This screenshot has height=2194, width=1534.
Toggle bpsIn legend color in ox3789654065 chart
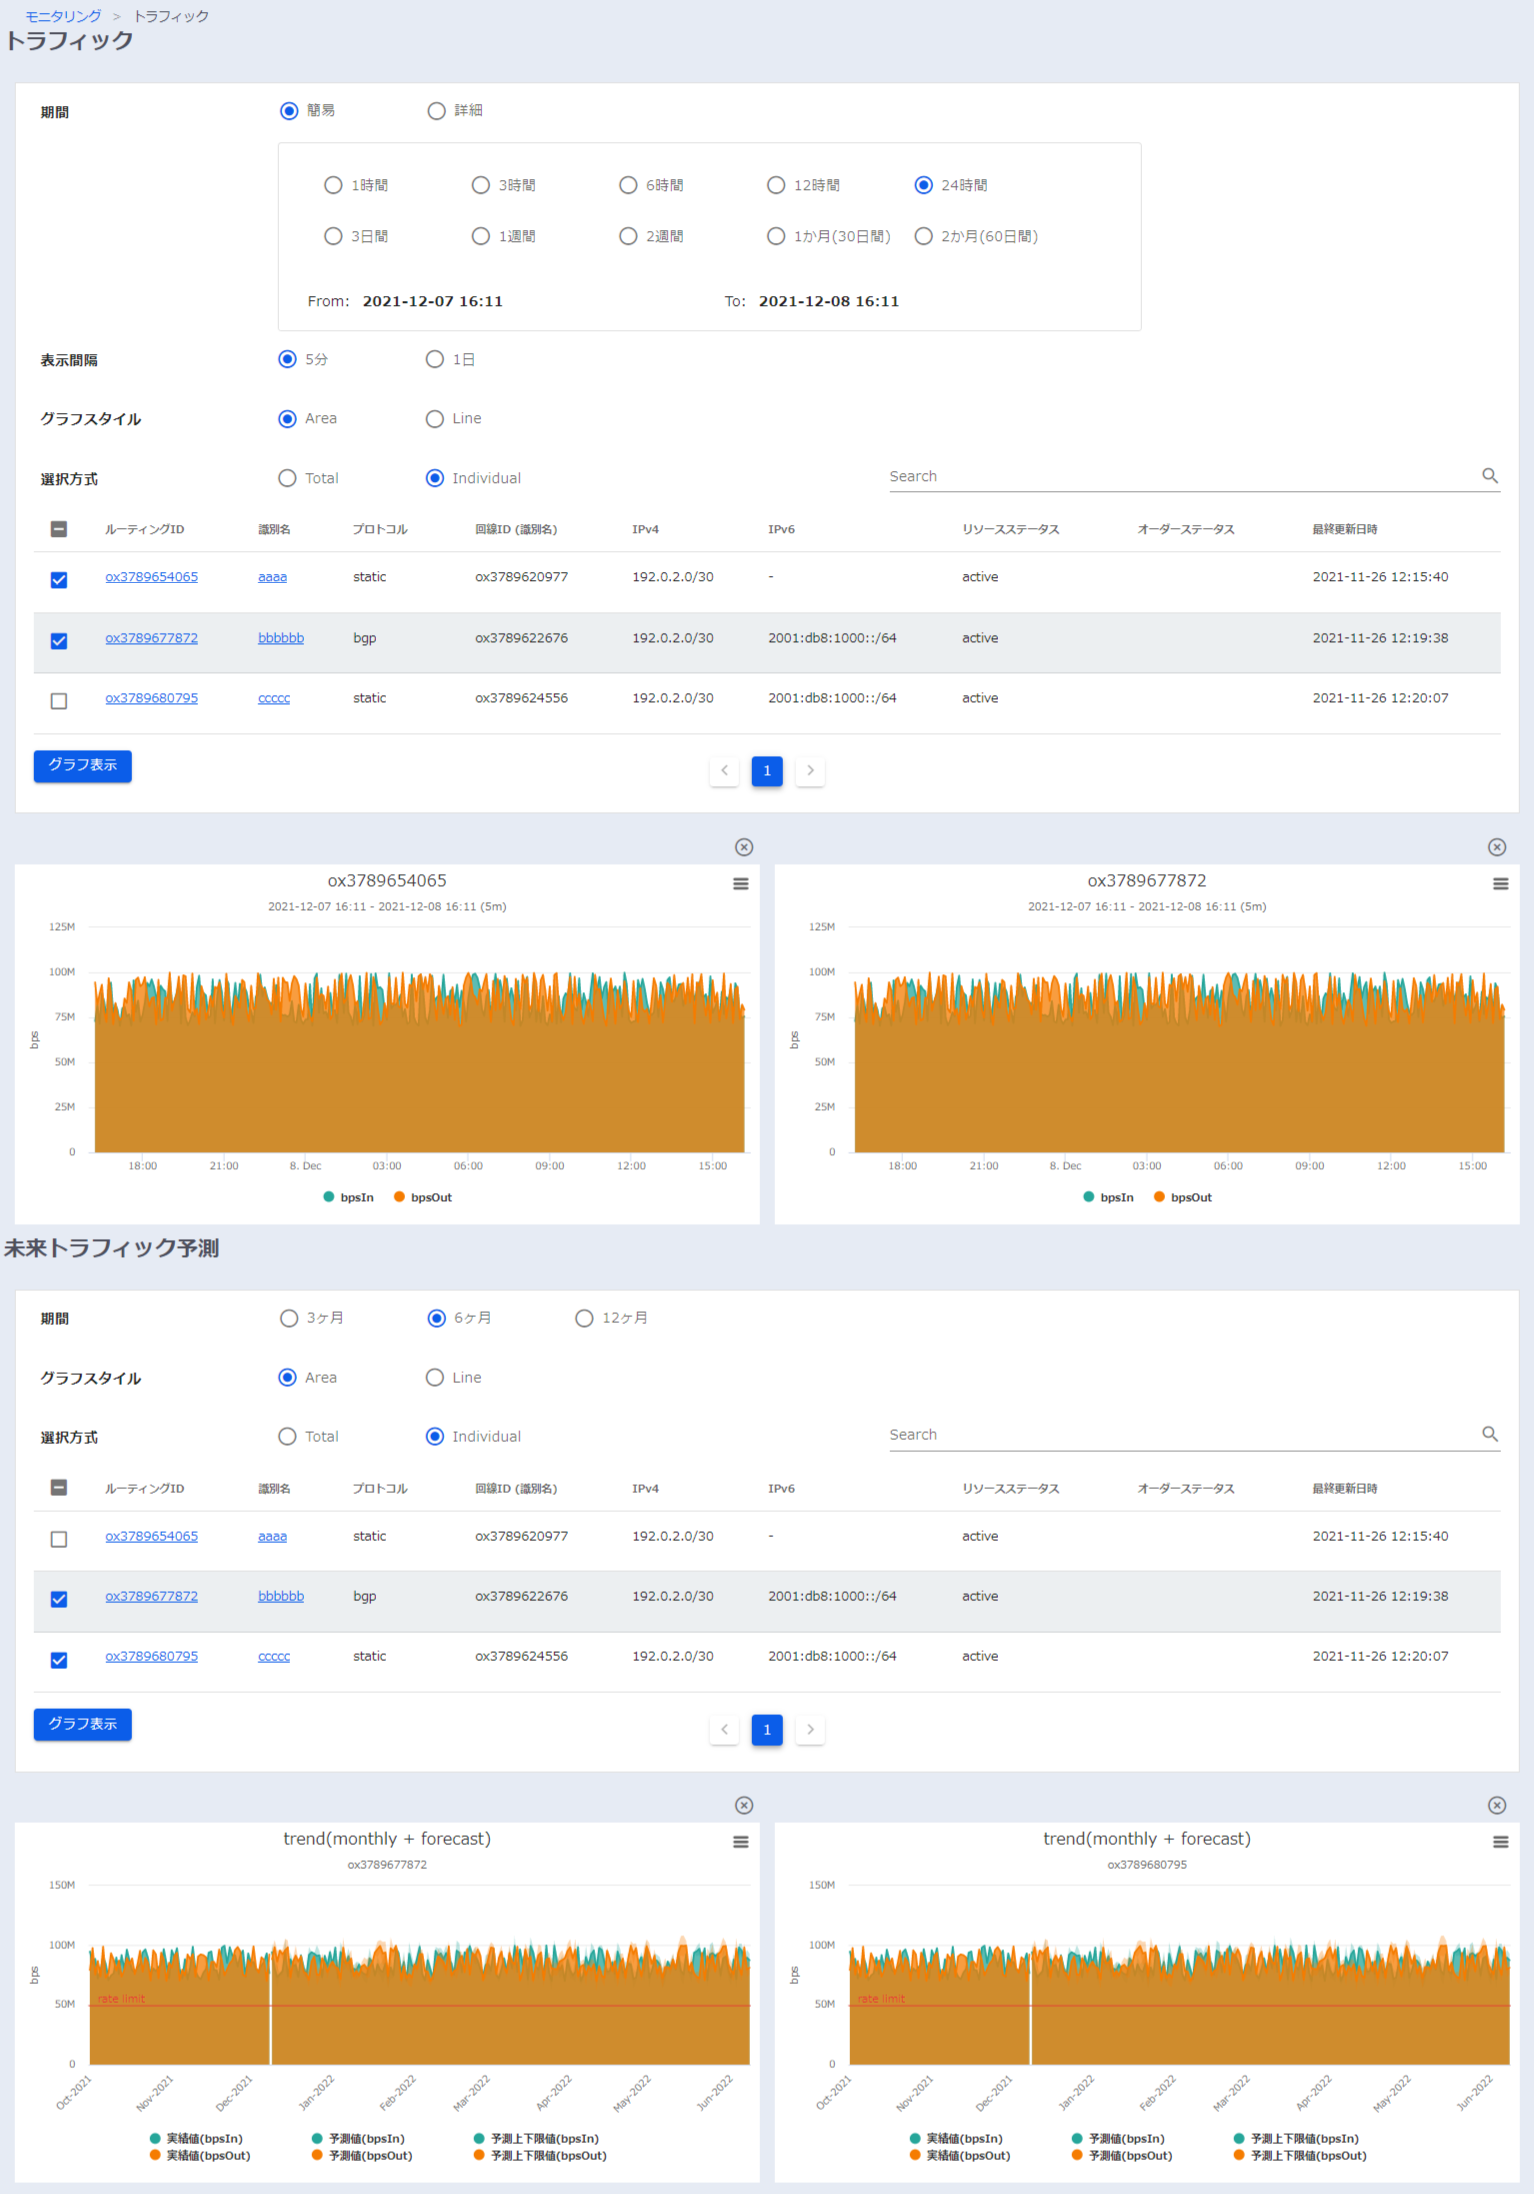329,1197
